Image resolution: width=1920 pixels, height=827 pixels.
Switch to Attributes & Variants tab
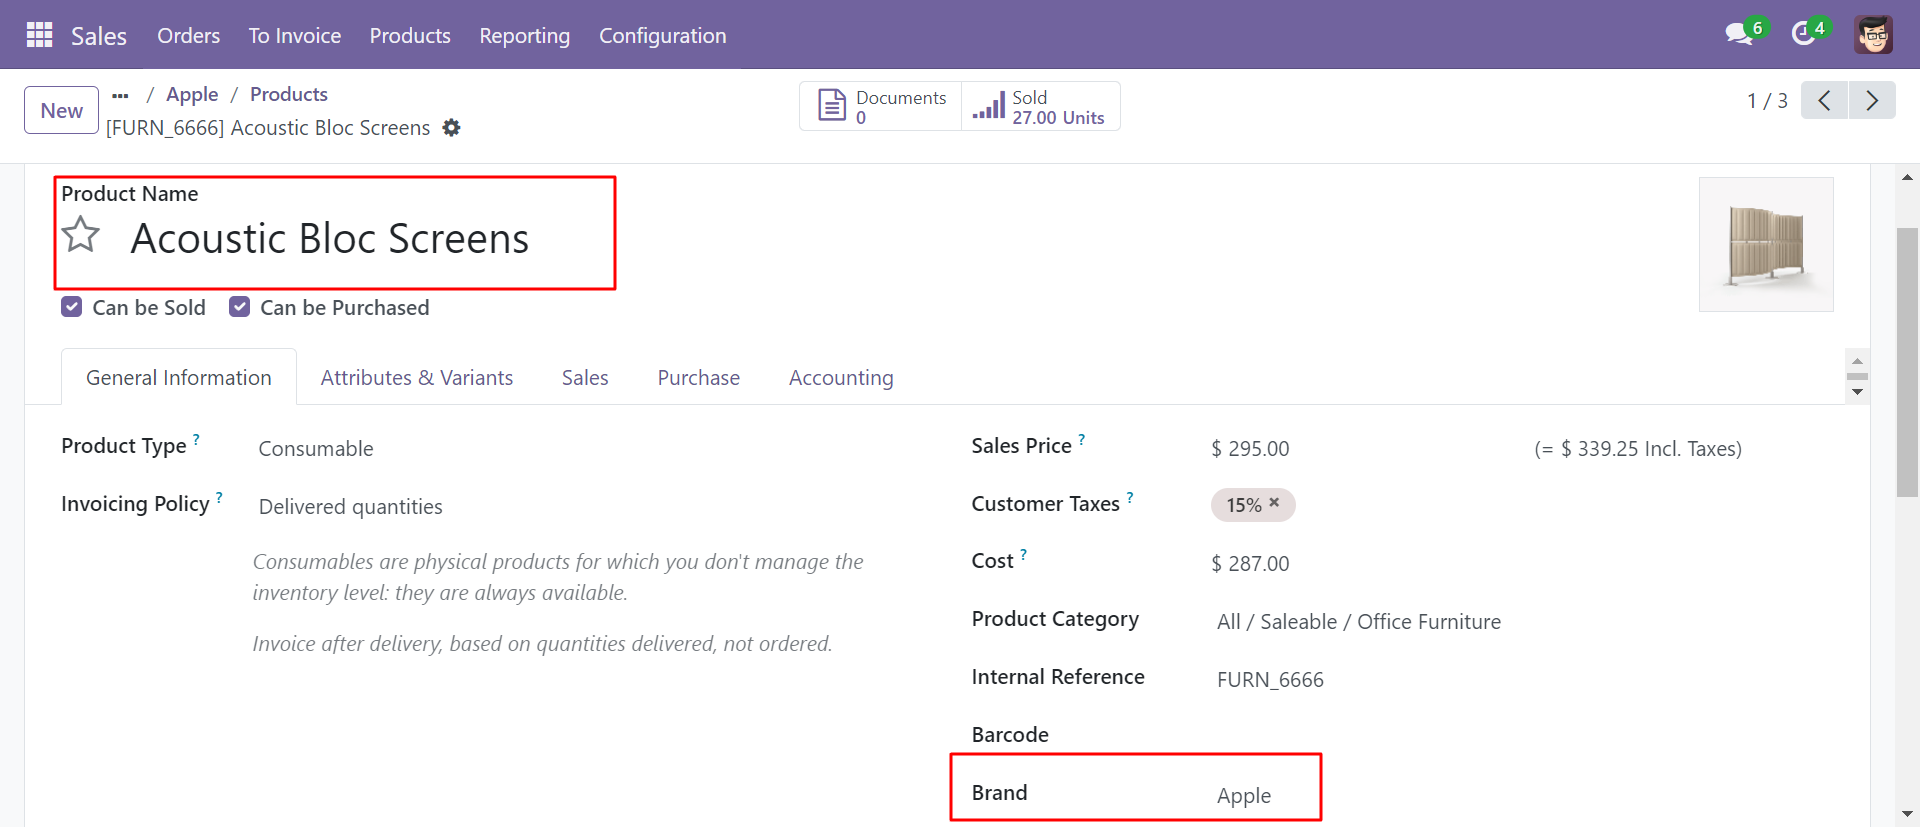pos(417,377)
